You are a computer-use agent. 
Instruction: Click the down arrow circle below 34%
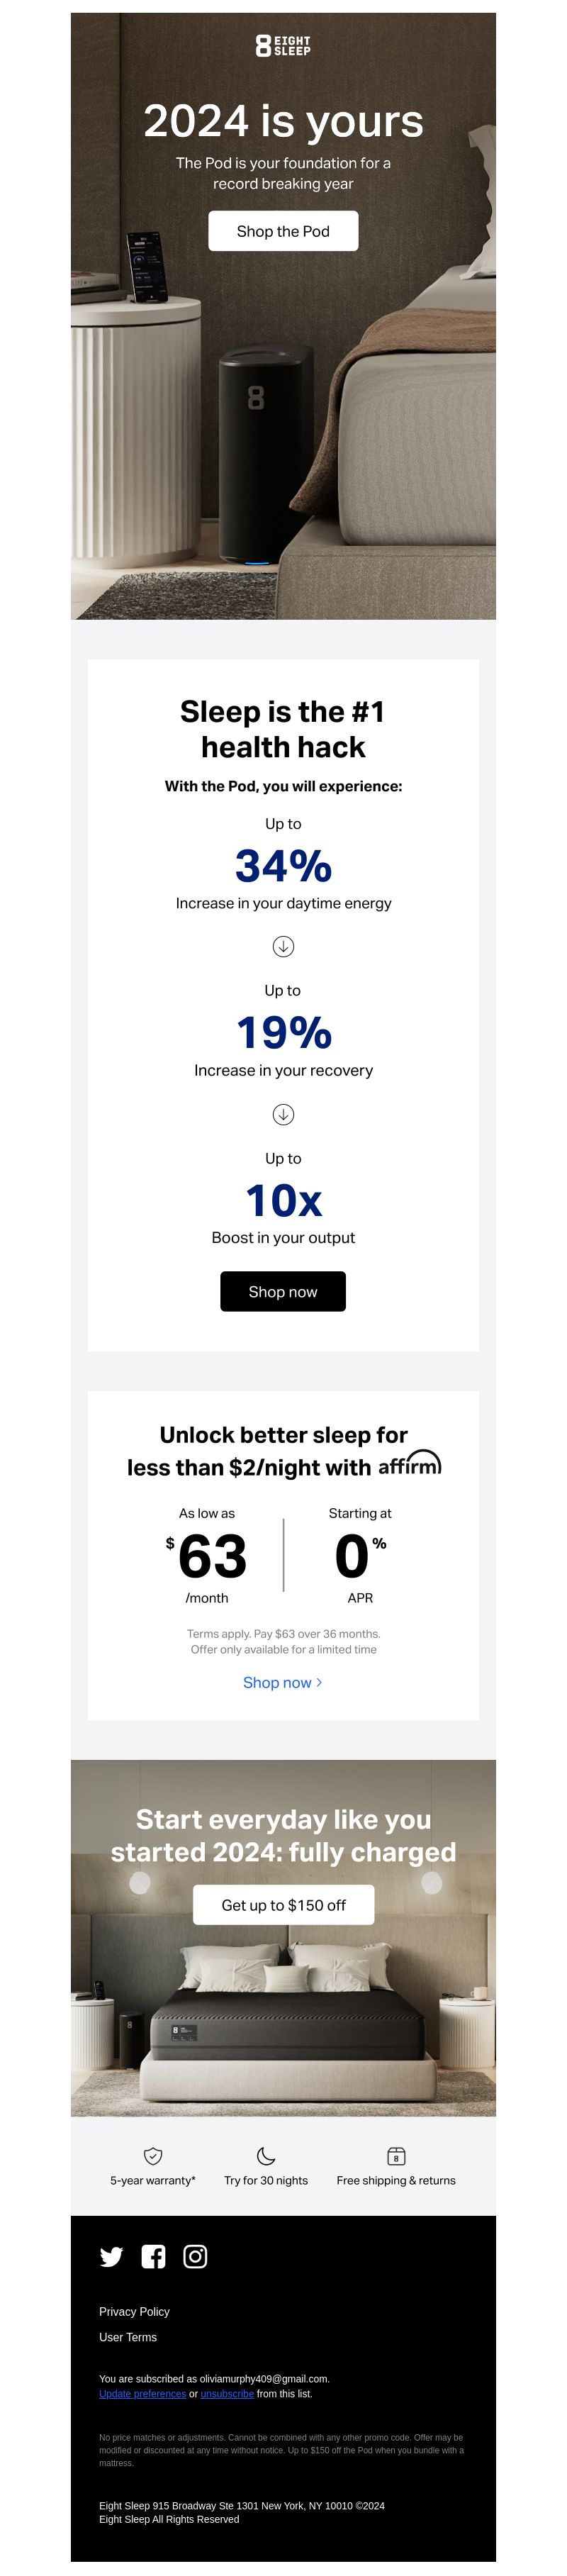[283, 946]
